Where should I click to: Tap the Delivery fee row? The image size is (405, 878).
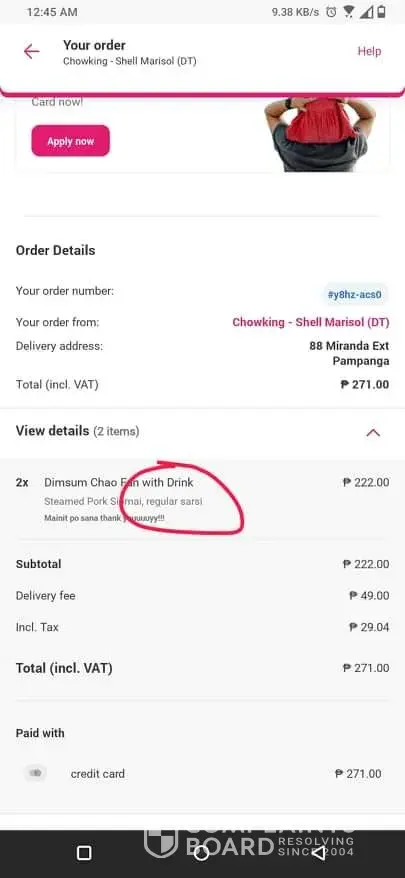pyautogui.click(x=202, y=595)
